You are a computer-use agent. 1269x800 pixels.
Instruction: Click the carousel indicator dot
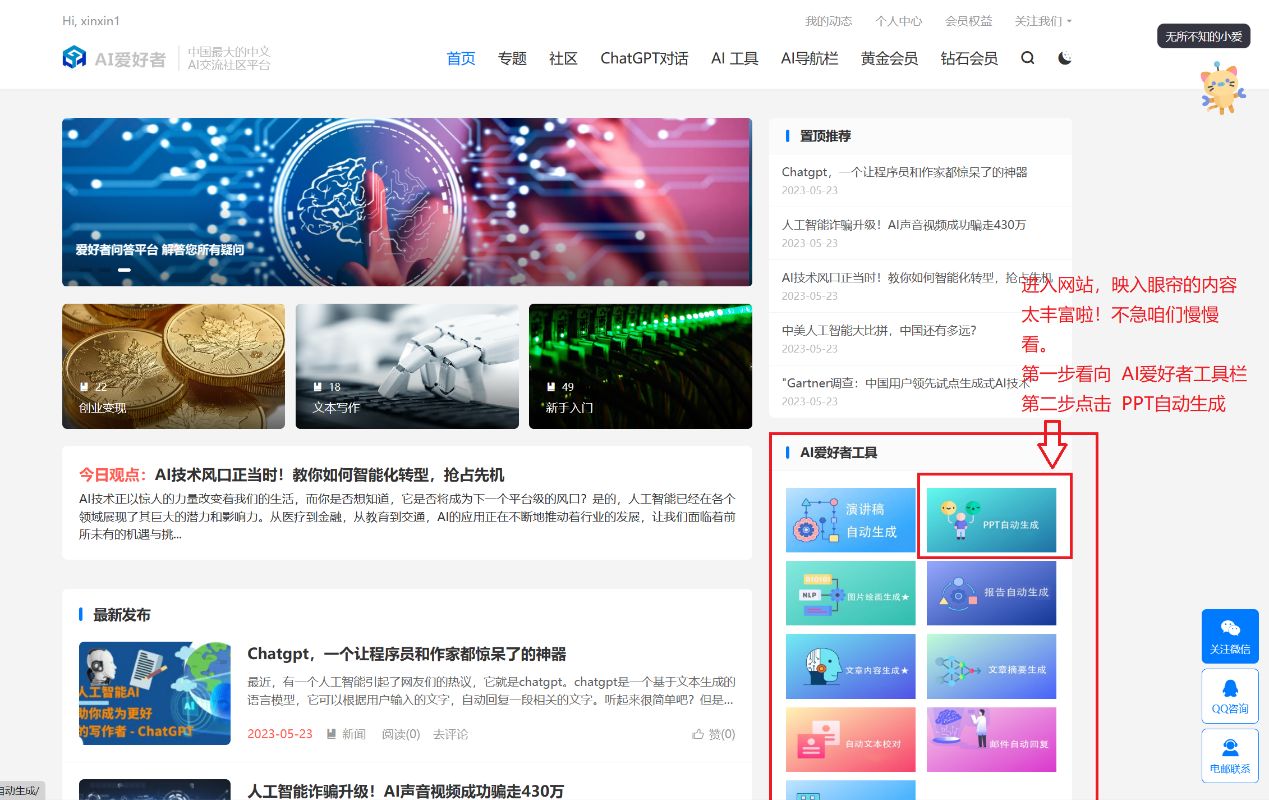(x=125, y=269)
